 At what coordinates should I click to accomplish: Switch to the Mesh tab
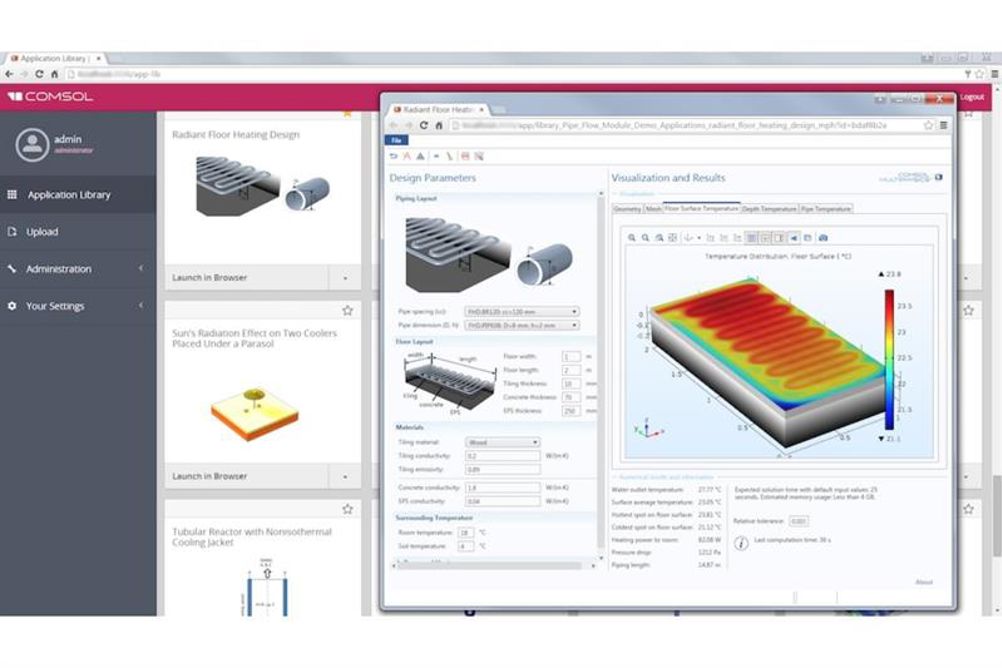[652, 209]
